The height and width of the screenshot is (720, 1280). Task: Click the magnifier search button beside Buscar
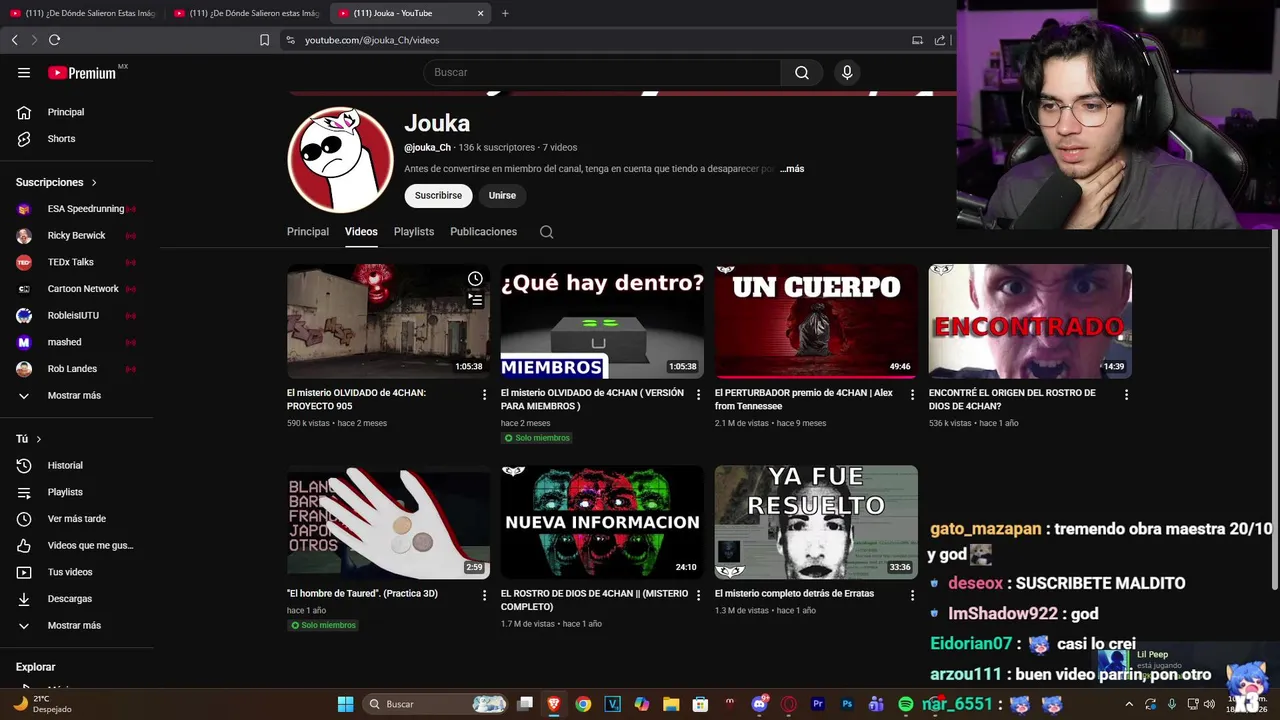click(x=802, y=72)
